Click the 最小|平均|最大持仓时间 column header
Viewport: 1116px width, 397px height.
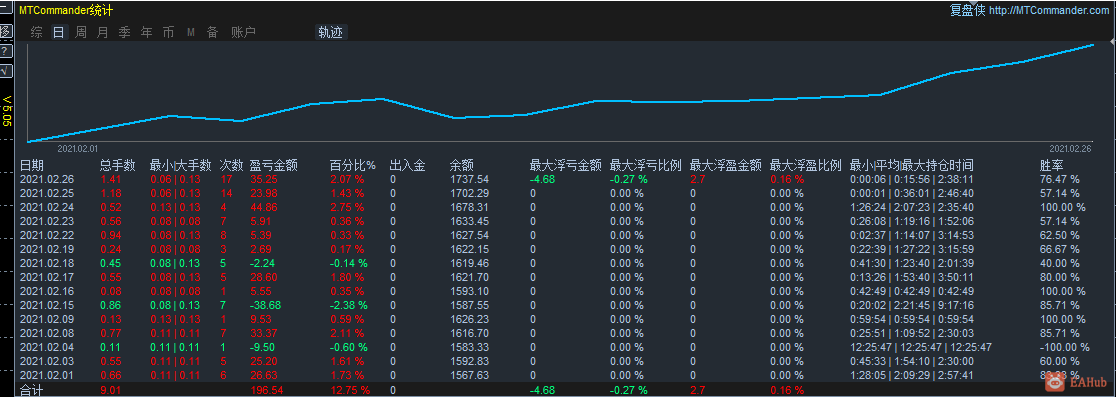pyautogui.click(x=912, y=165)
